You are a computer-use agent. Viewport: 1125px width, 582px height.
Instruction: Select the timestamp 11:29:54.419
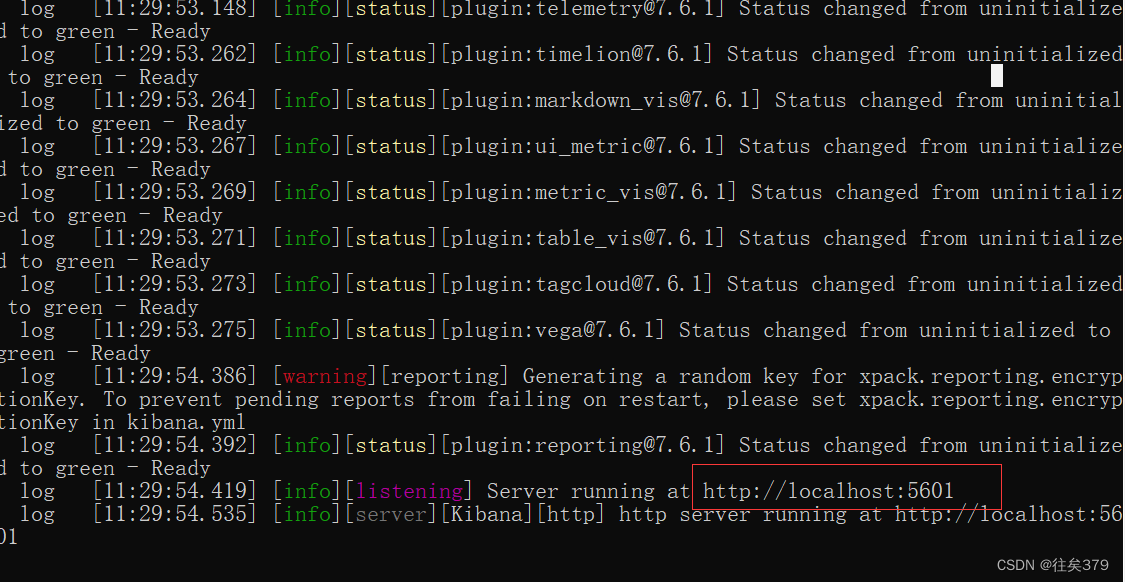[x=175, y=490]
